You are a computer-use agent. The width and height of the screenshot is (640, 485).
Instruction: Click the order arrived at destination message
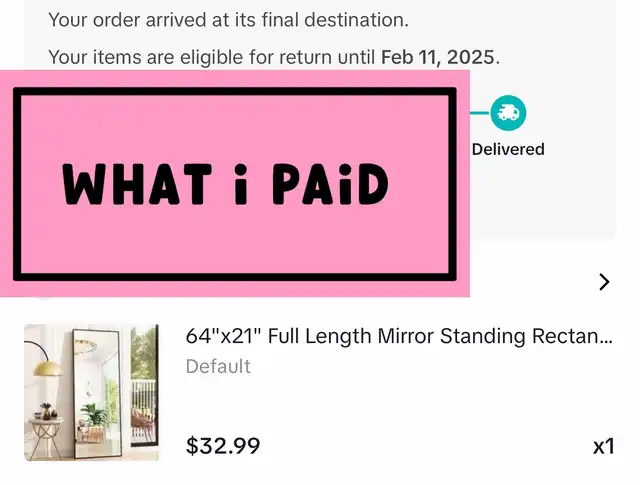point(228,19)
